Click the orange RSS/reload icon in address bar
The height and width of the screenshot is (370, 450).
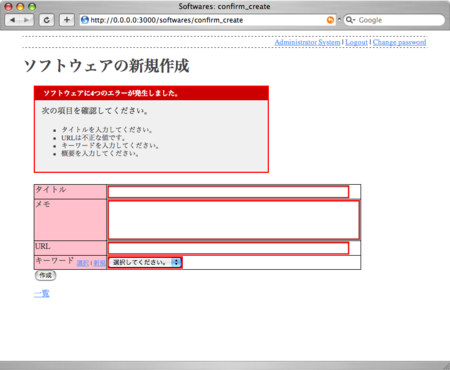330,20
